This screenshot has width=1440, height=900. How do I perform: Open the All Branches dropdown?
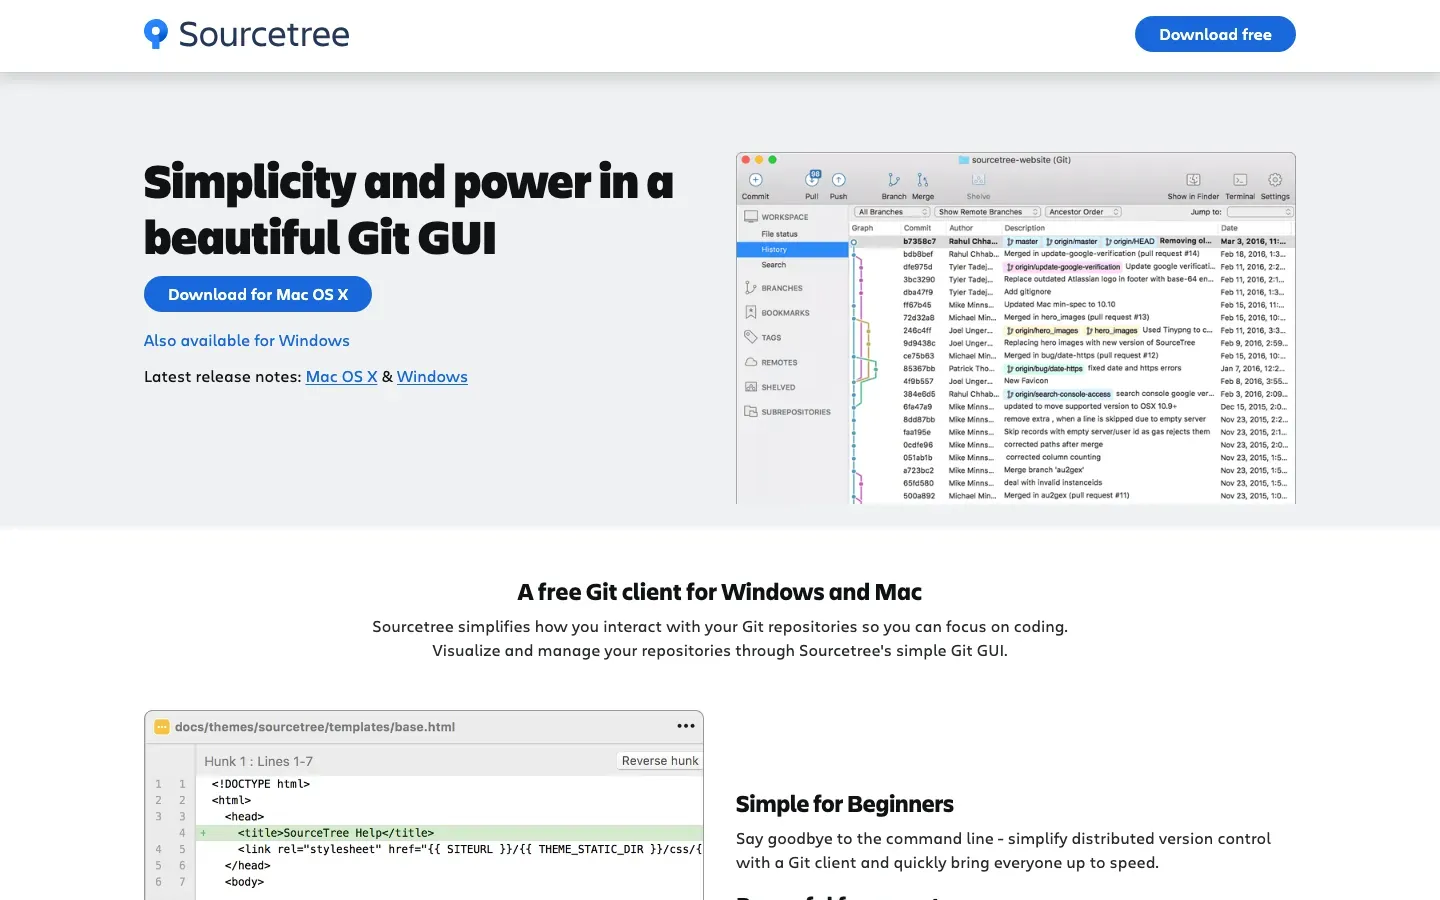tap(892, 212)
